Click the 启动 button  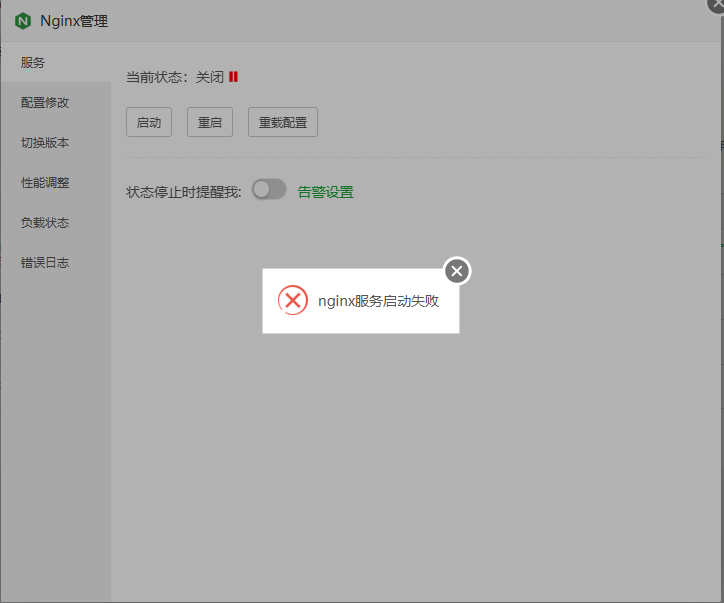pyautogui.click(x=149, y=122)
